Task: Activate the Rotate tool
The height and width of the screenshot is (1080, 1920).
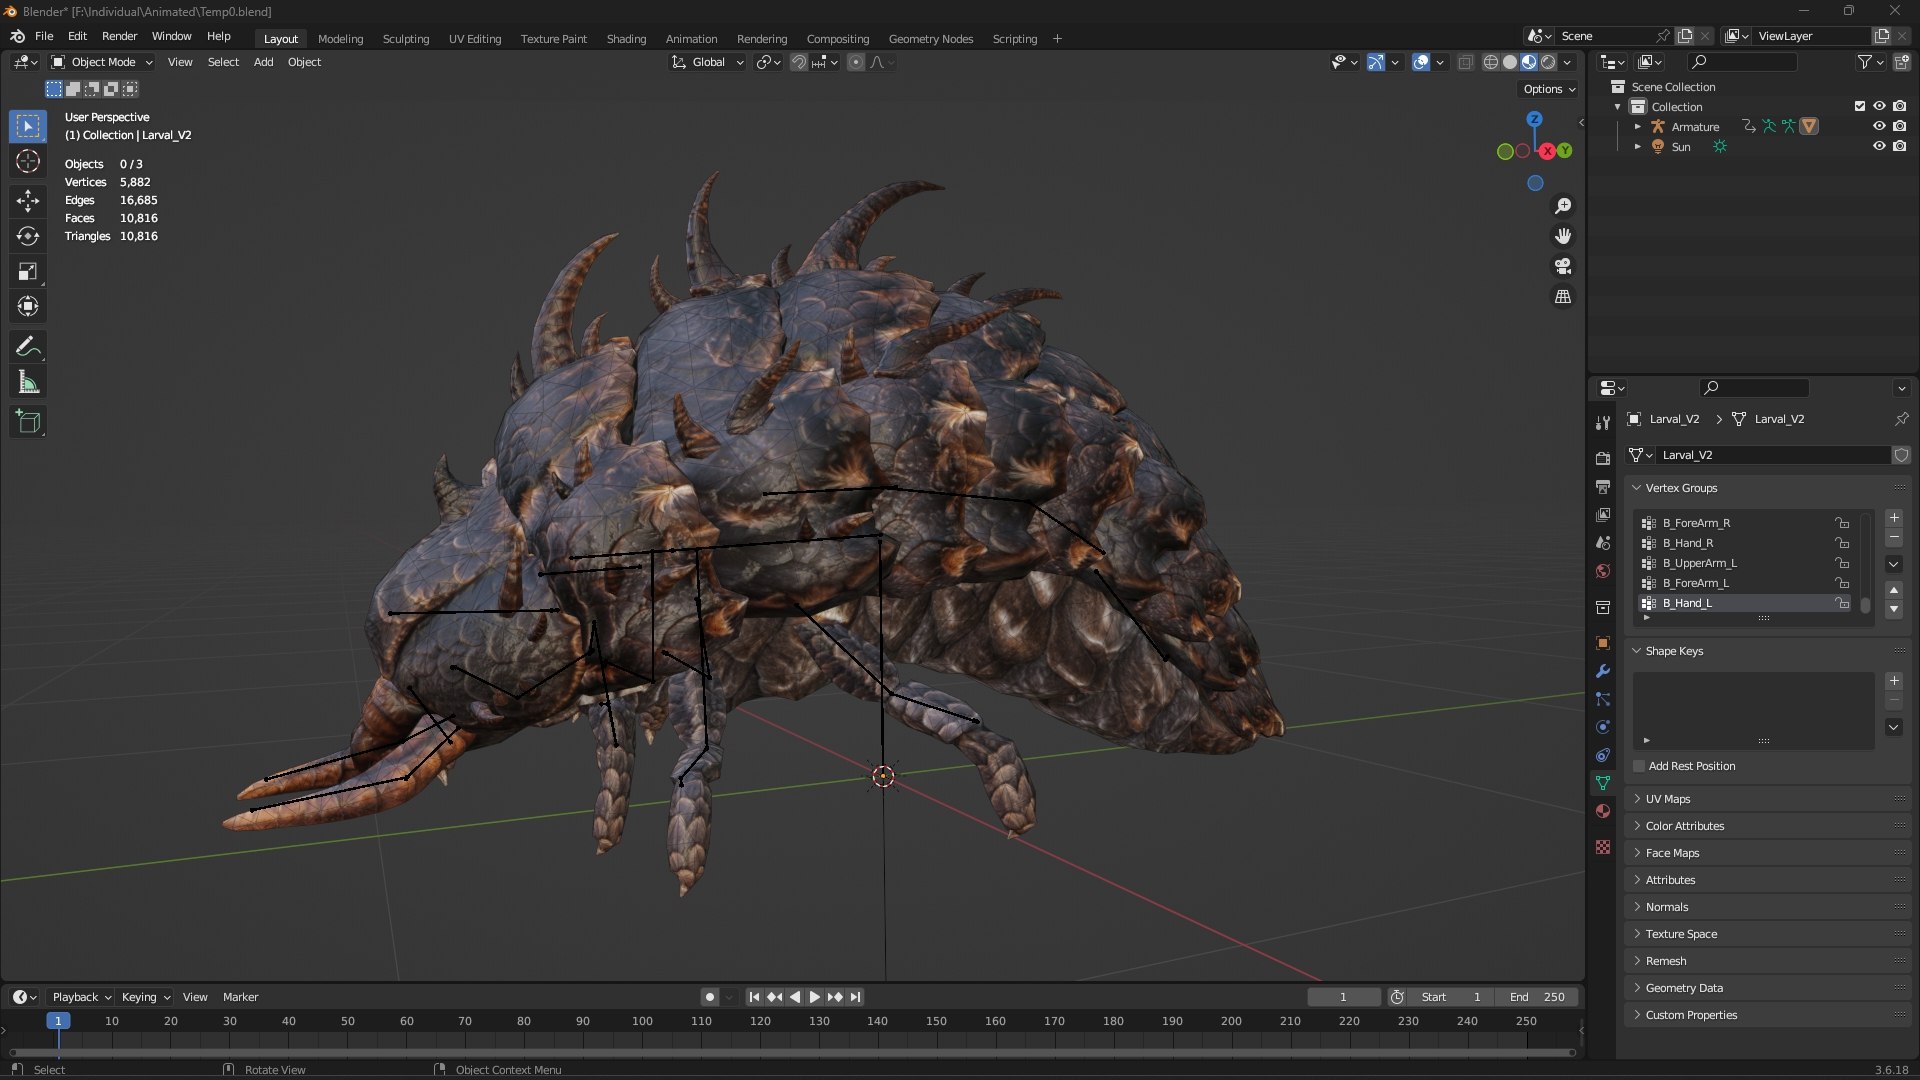Action: click(x=28, y=236)
